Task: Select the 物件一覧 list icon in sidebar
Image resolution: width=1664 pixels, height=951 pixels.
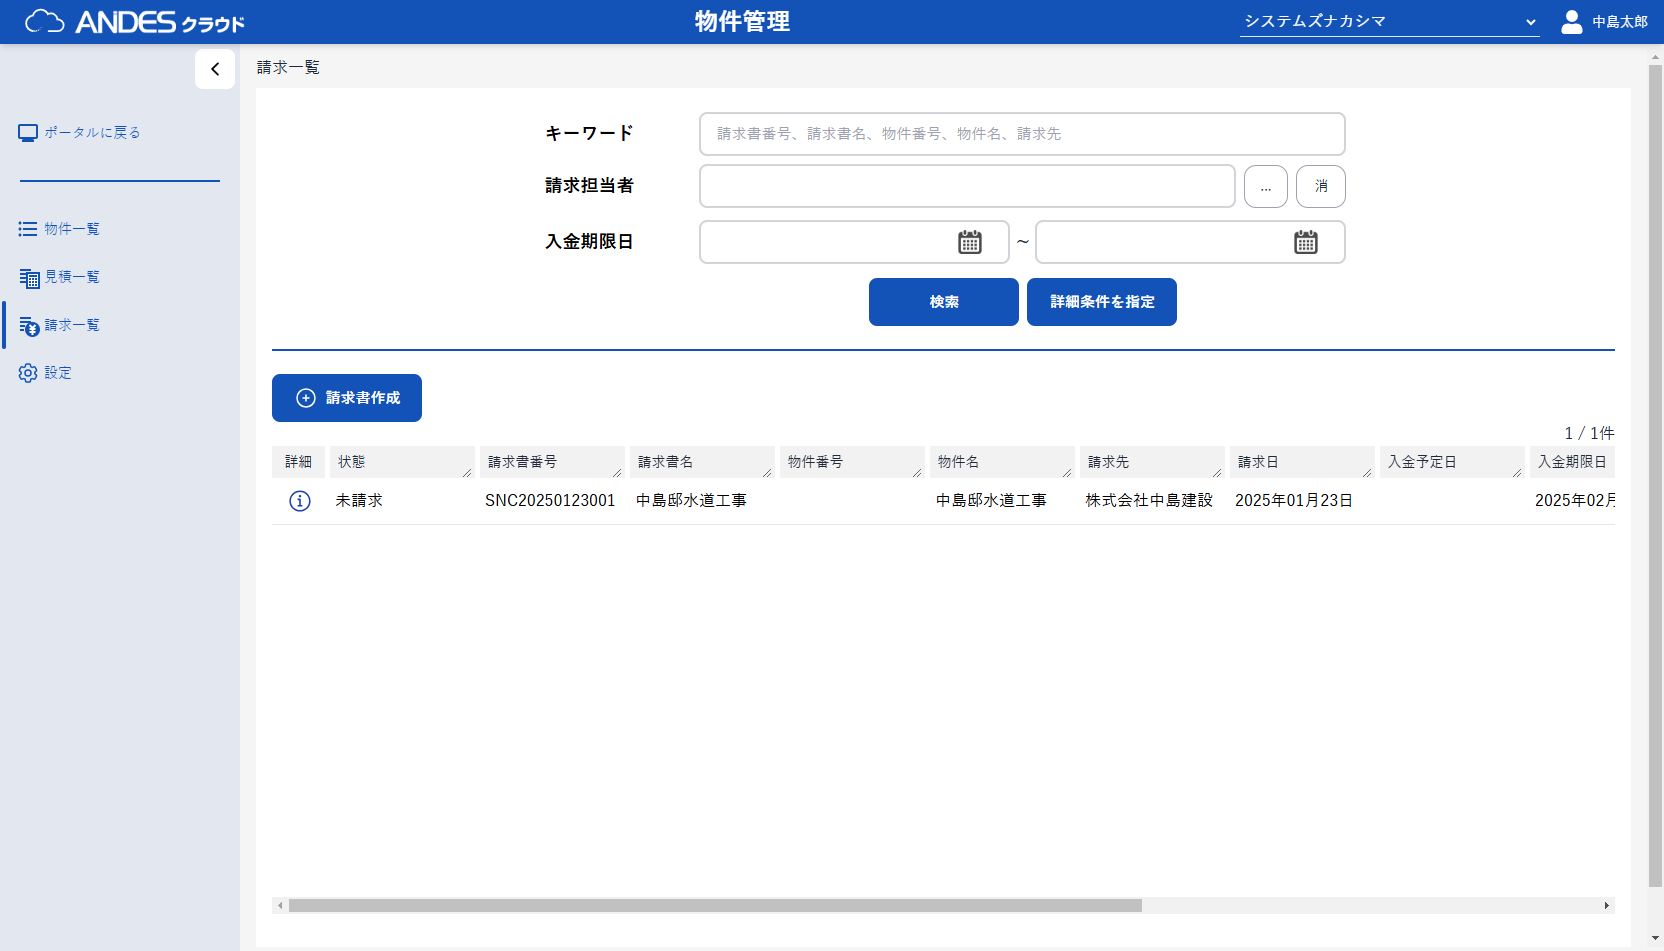Action: point(27,228)
